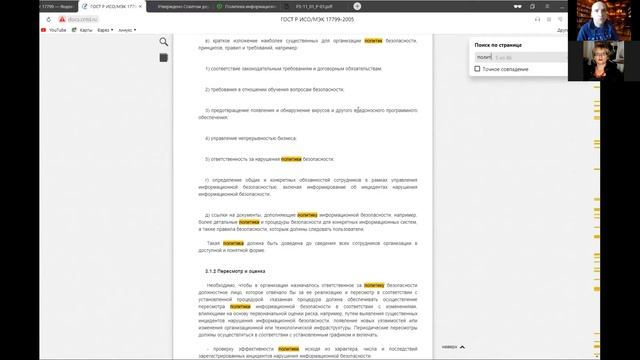The height and width of the screenshot is (360, 640).
Task: Switch to the PDF file tab
Action: point(314,7)
